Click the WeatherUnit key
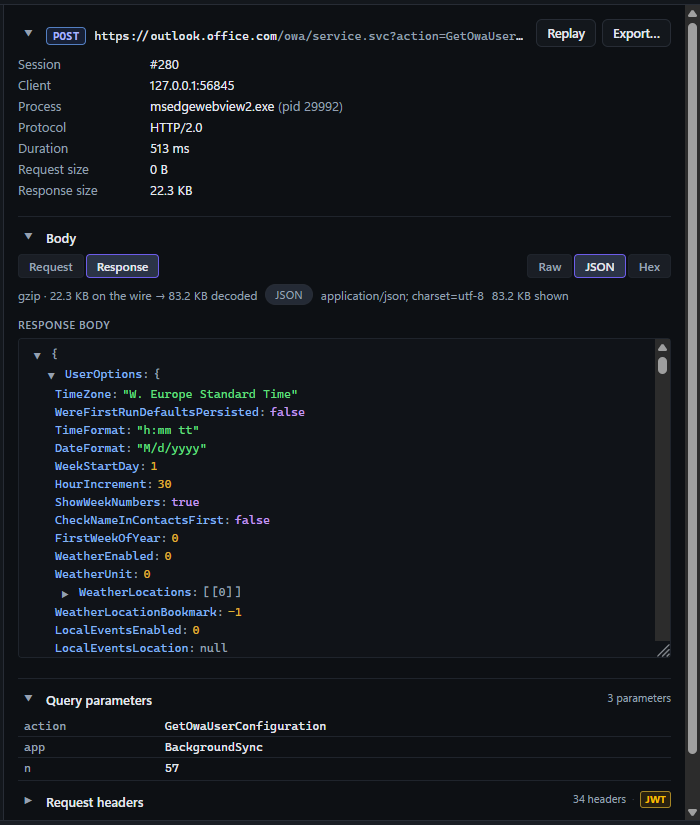The width and height of the screenshot is (700, 825). point(93,574)
